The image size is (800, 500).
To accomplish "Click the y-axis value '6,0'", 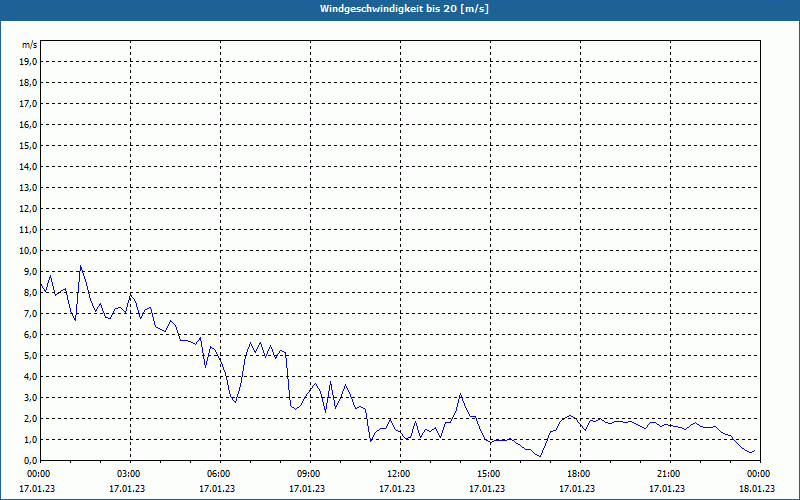I will (x=30, y=334).
